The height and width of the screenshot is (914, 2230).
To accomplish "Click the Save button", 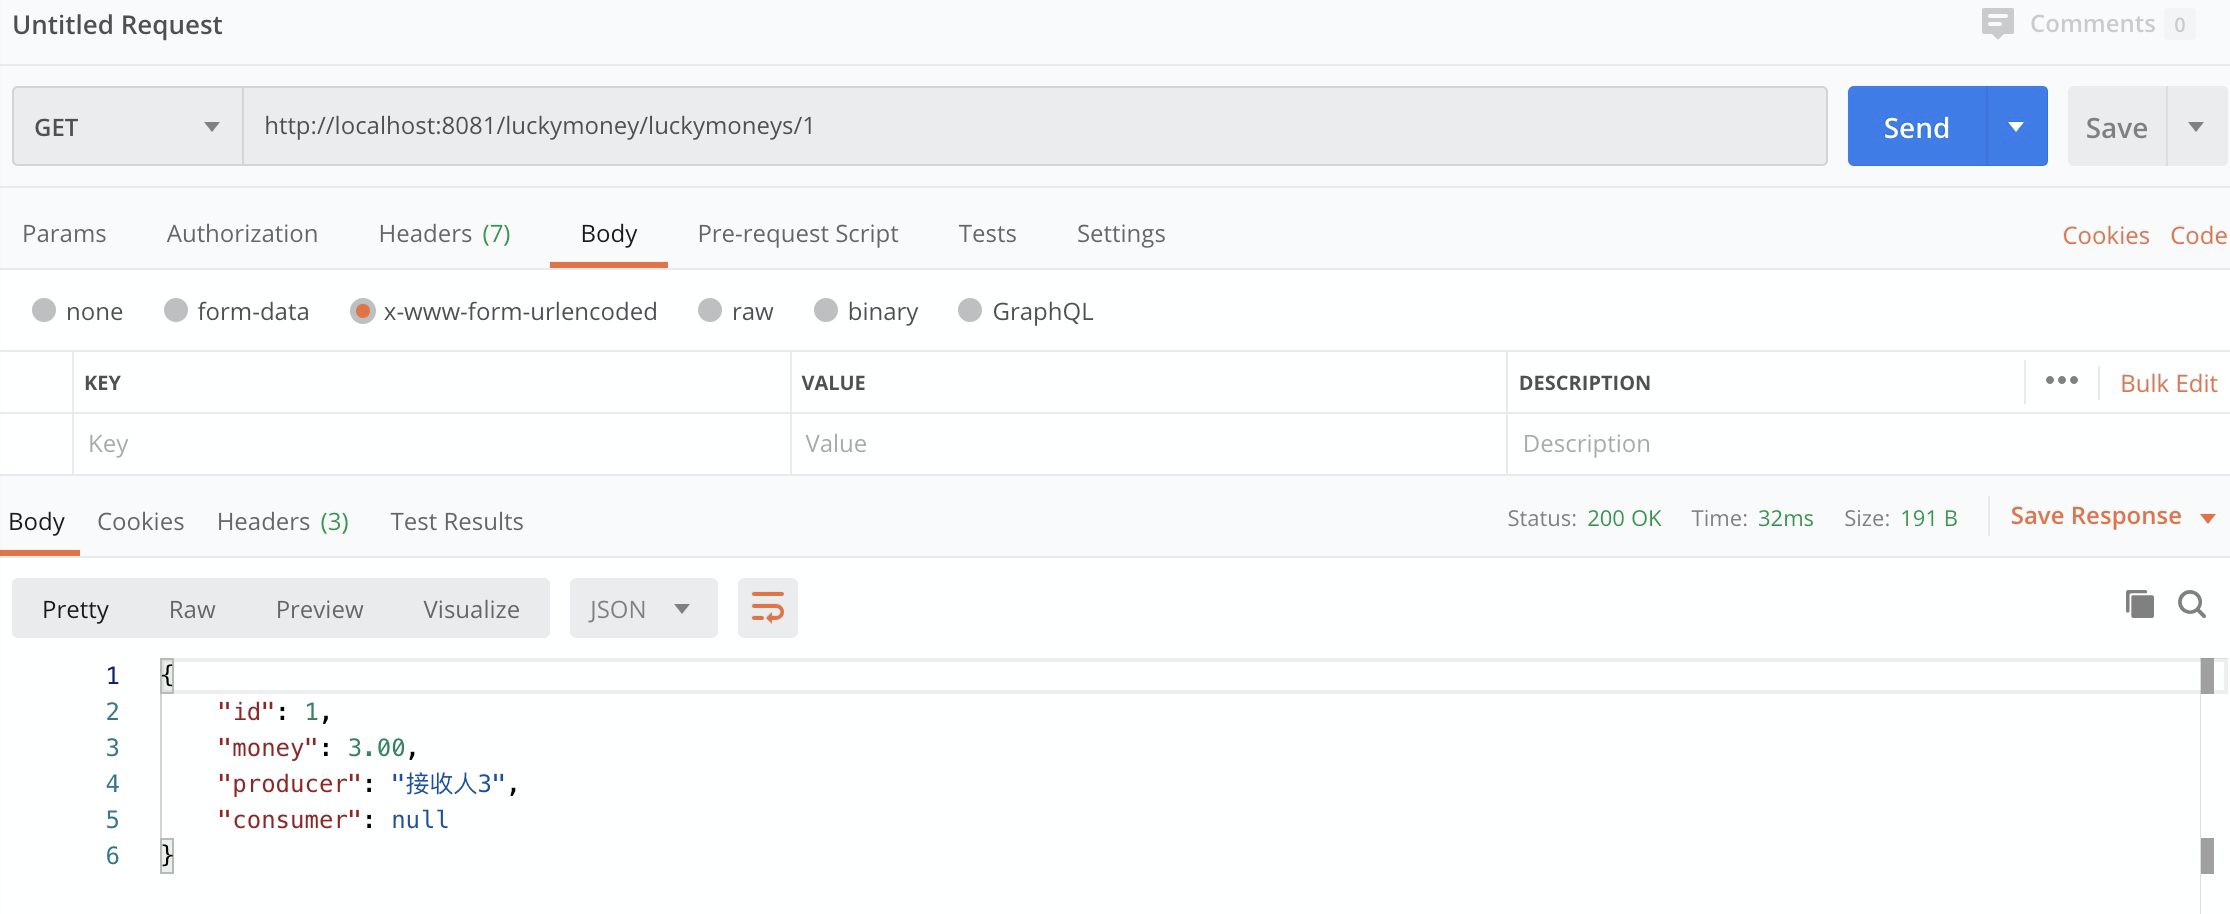I will coord(2117,127).
